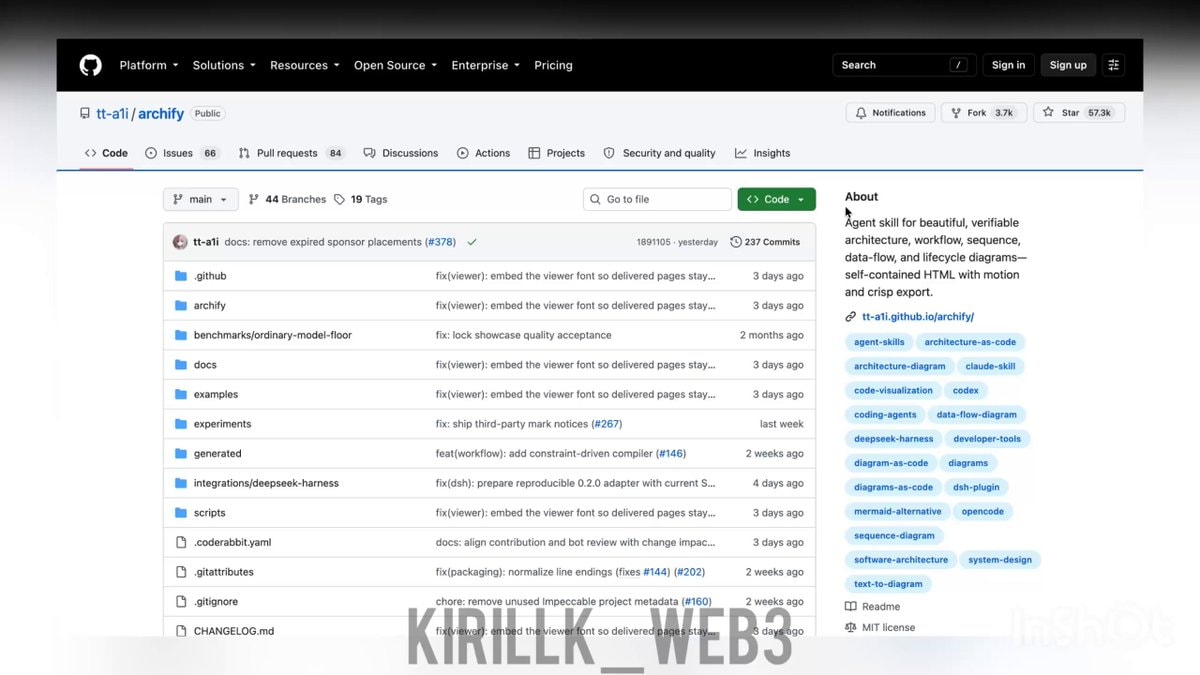Expand the Open Source menu

click(x=396, y=65)
